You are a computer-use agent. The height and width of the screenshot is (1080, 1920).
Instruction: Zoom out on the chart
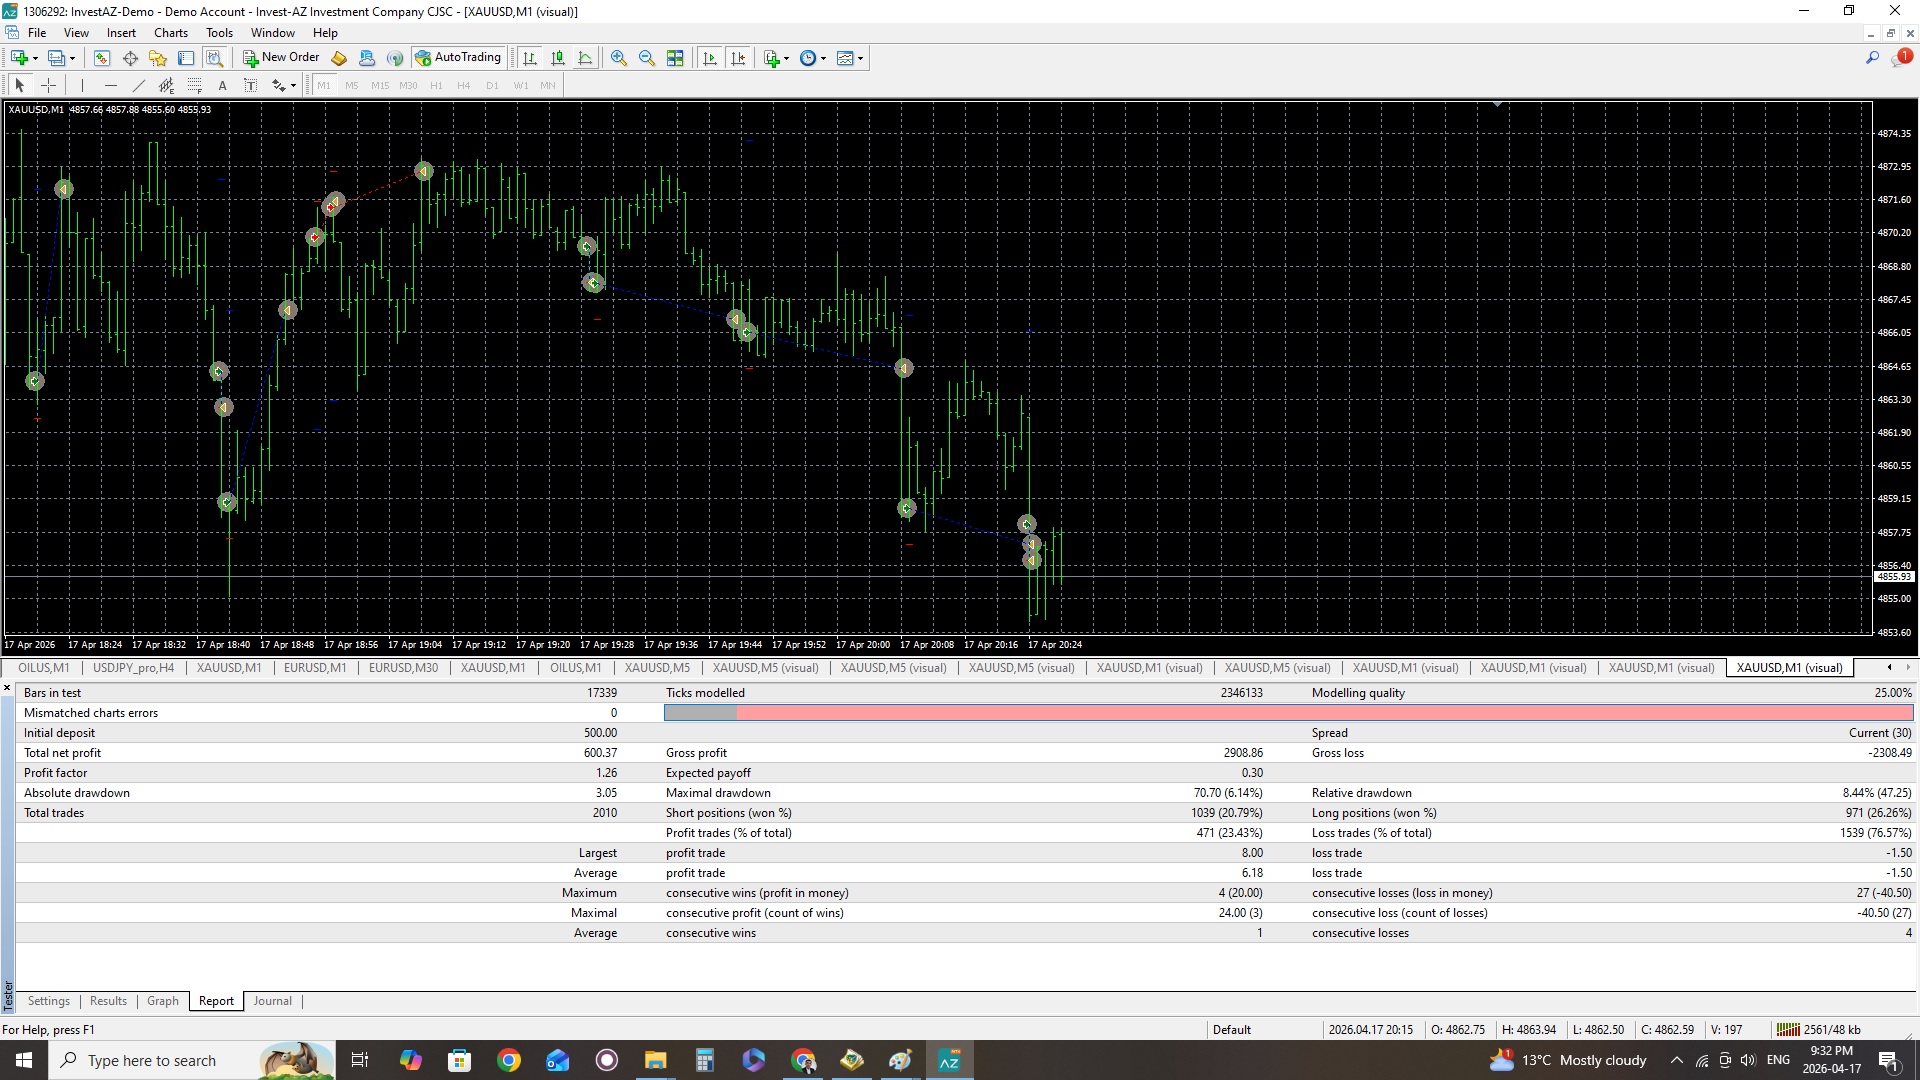pyautogui.click(x=647, y=58)
